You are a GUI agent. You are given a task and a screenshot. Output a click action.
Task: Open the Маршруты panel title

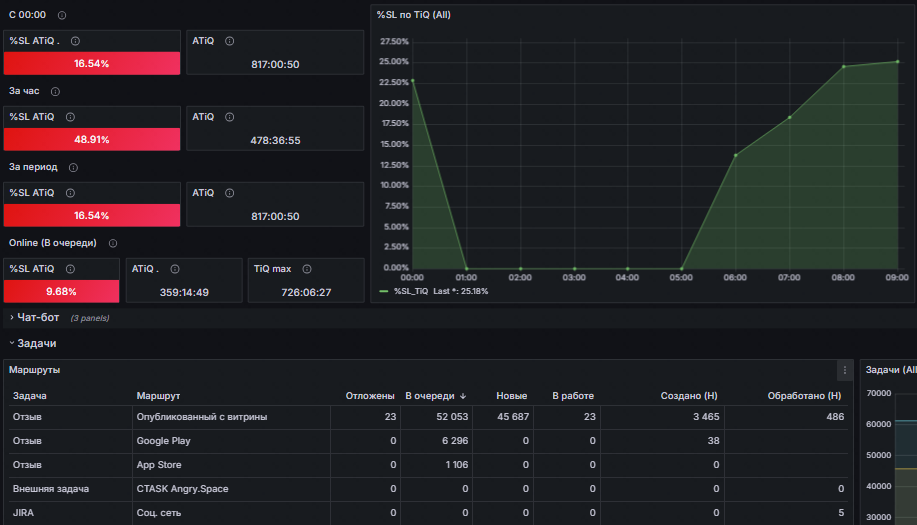pos(35,370)
